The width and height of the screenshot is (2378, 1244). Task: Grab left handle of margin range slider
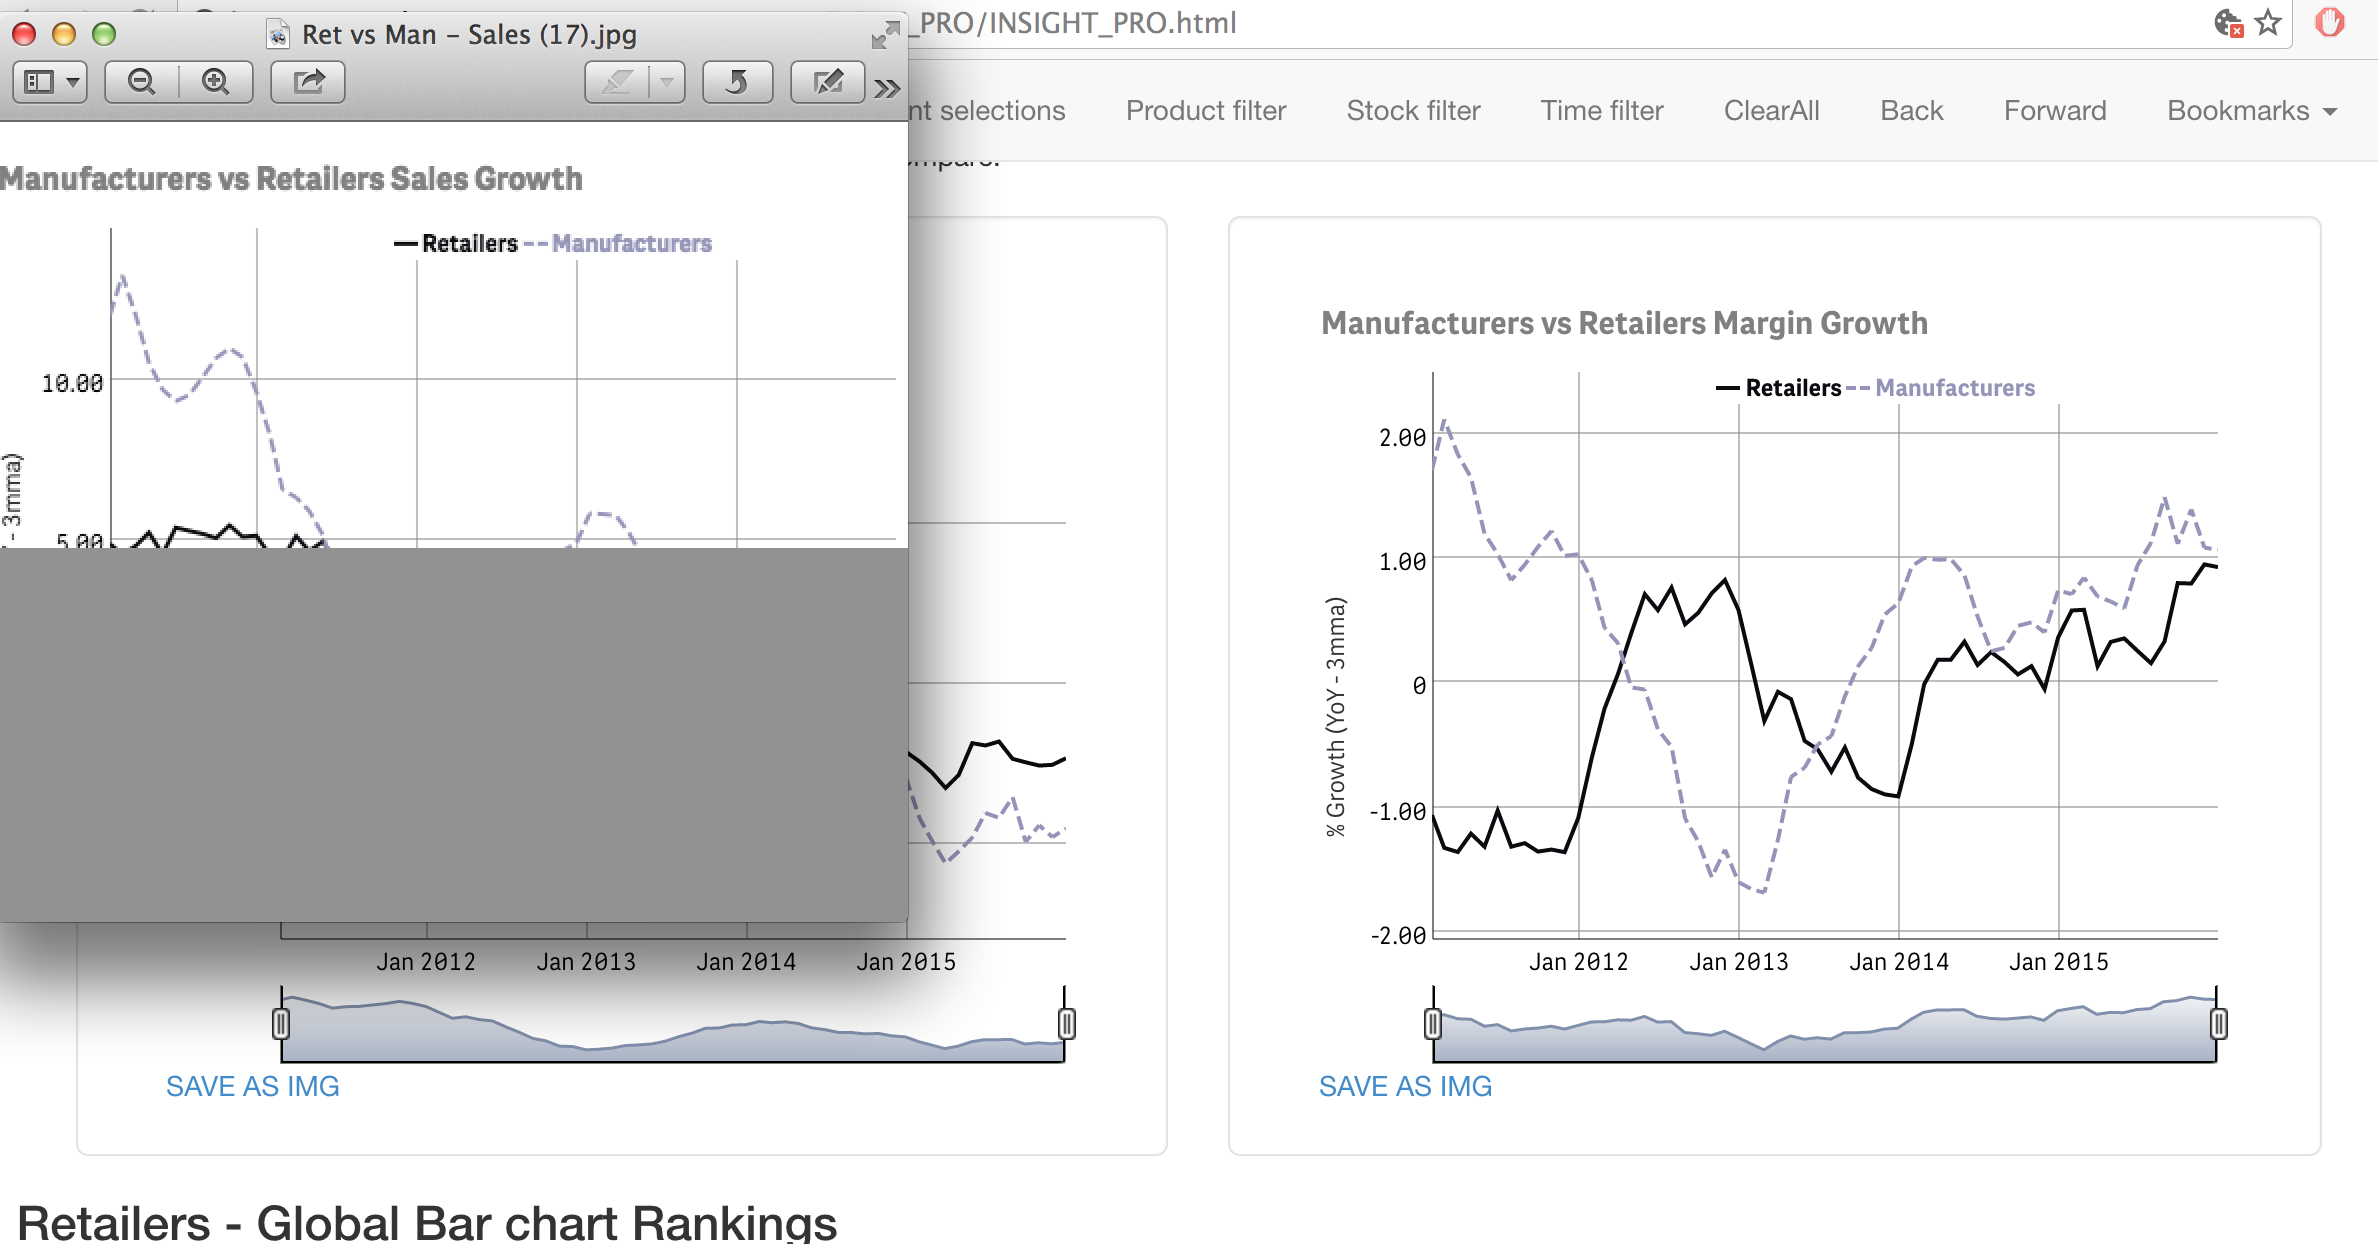click(x=1433, y=1024)
